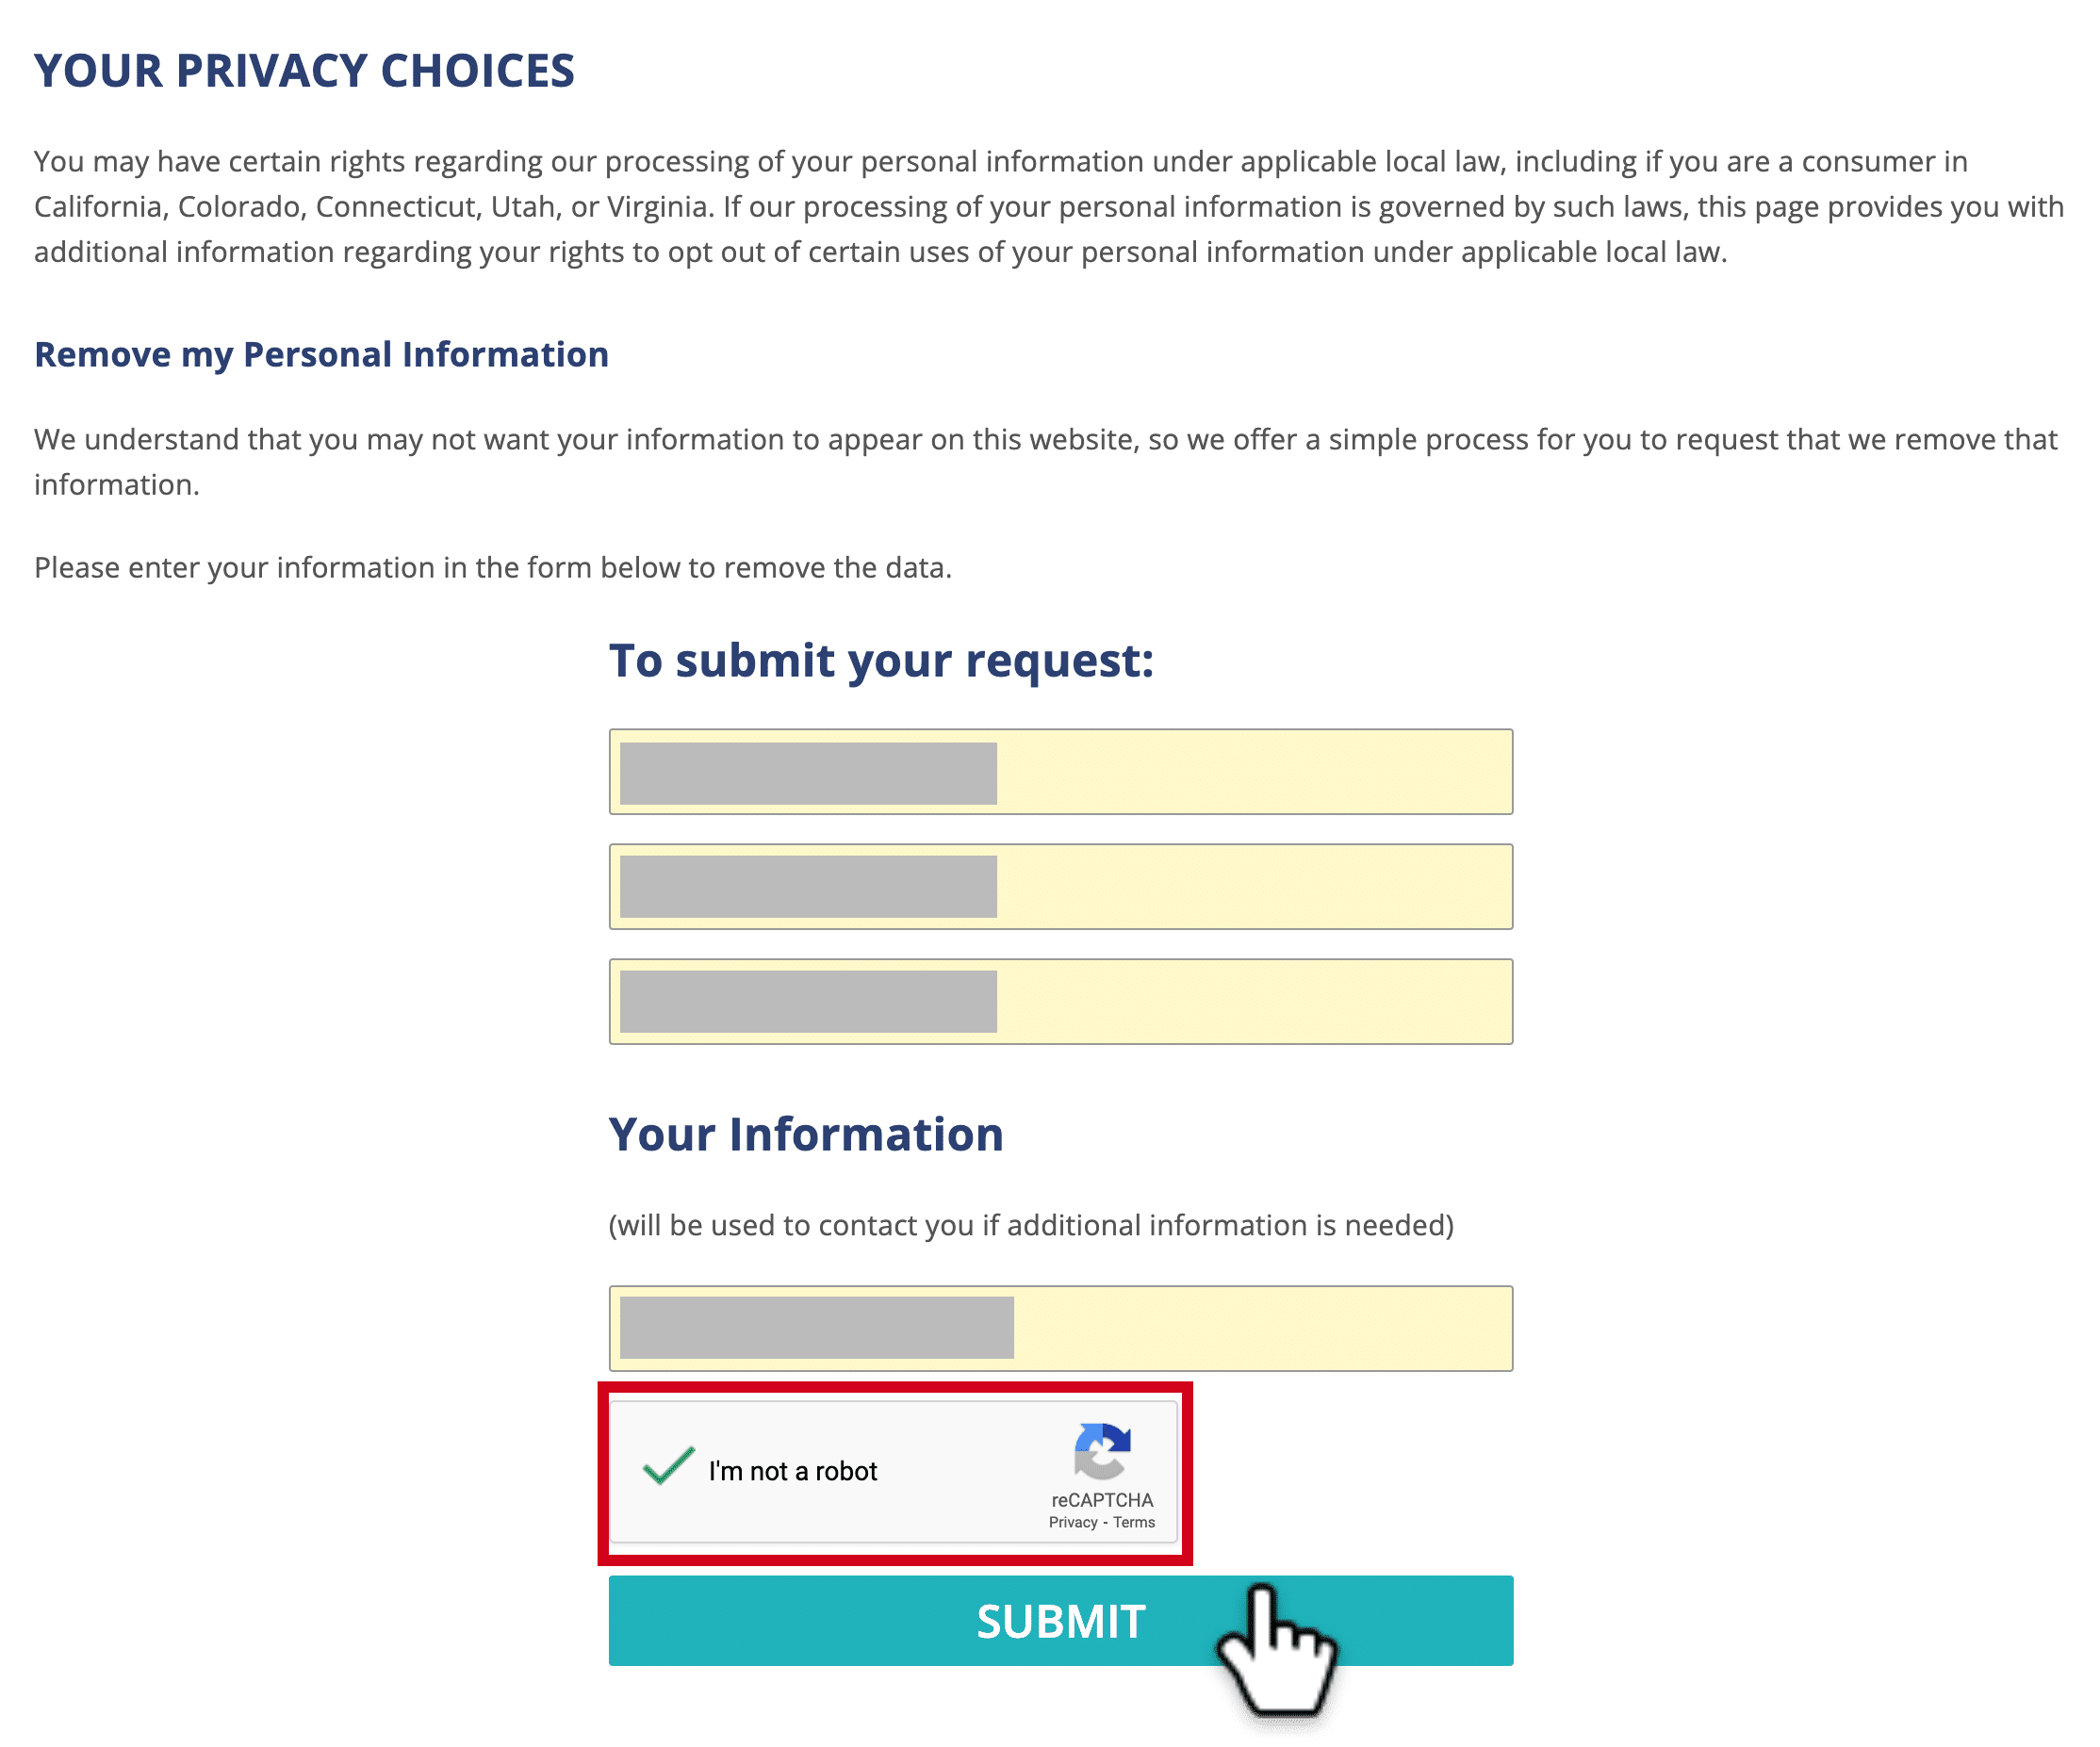Focus the third yellow request field

[x=1060, y=1001]
